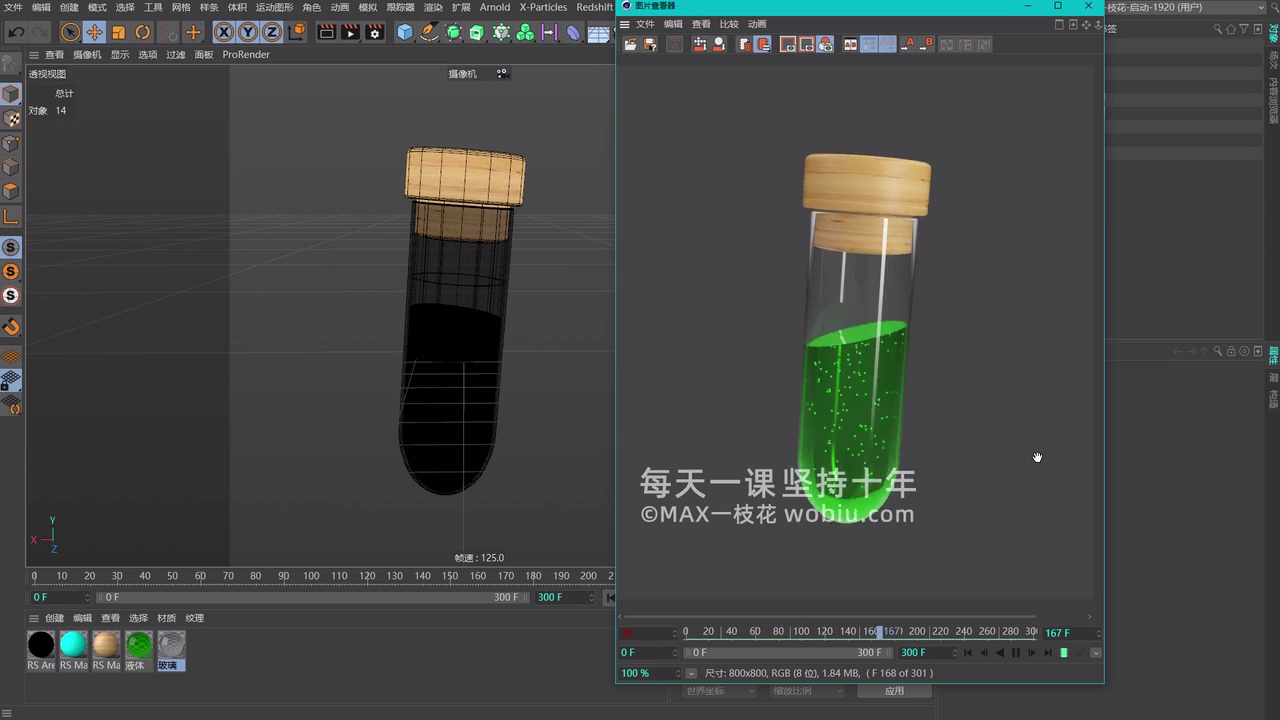Open the 世界坐标 coordinate dropdown
1280x720 pixels.
pyautogui.click(x=722, y=691)
